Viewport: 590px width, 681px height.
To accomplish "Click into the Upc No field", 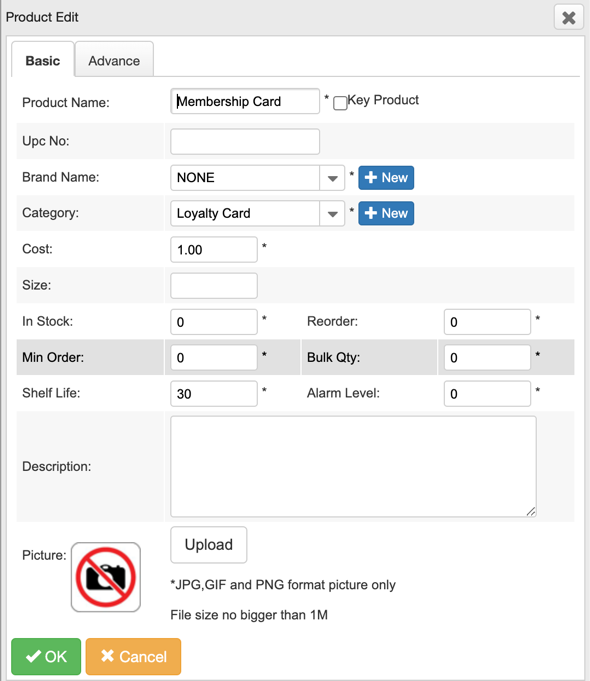I will point(245,142).
